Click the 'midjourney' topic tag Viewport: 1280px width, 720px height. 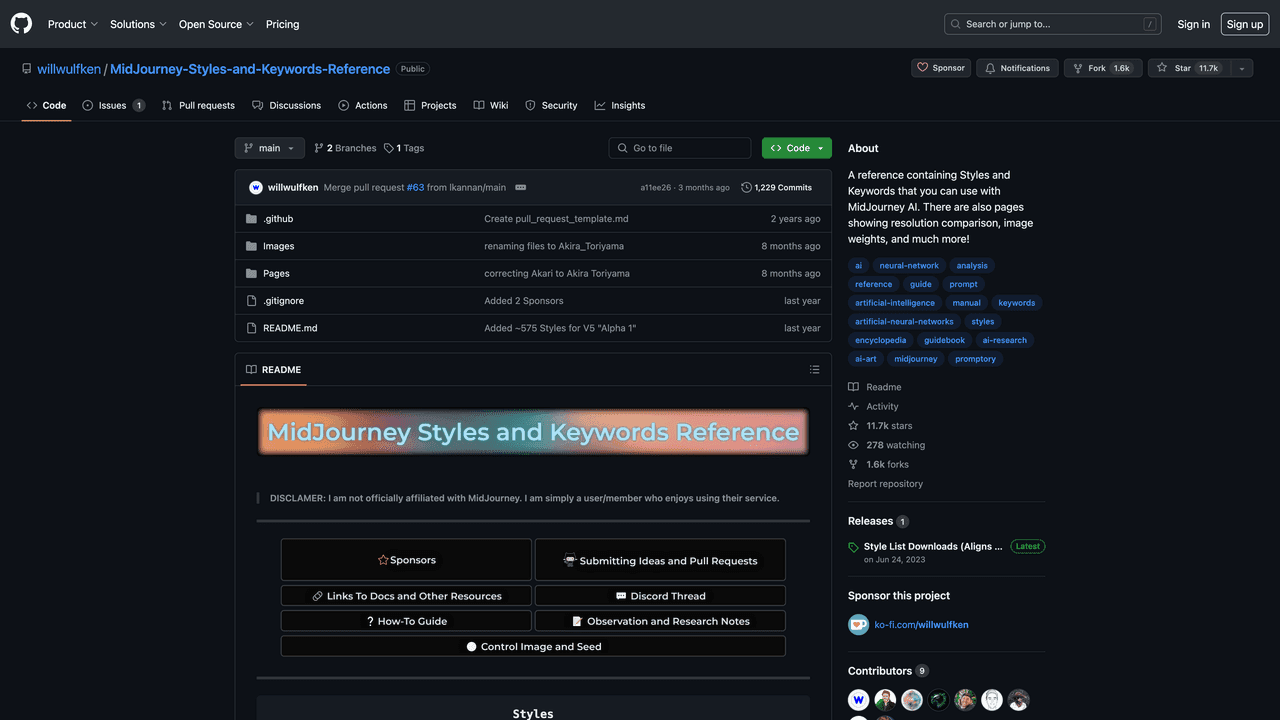point(916,359)
